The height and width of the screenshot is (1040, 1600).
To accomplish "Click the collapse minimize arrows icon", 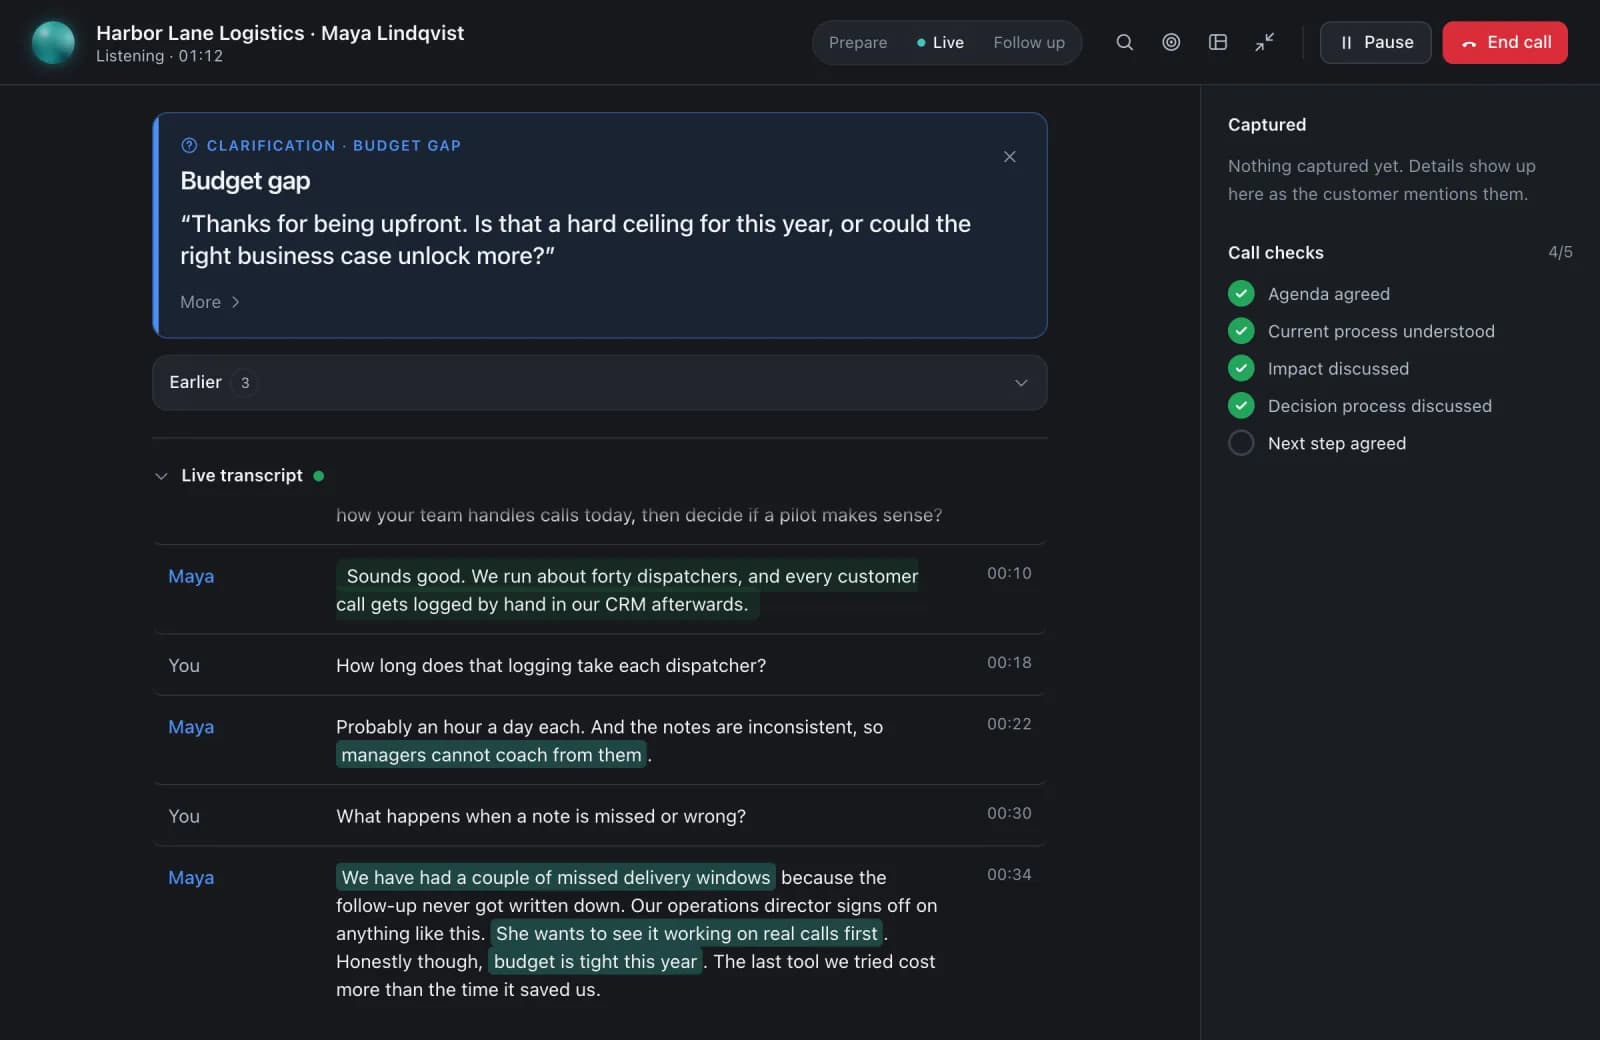I will [x=1265, y=42].
